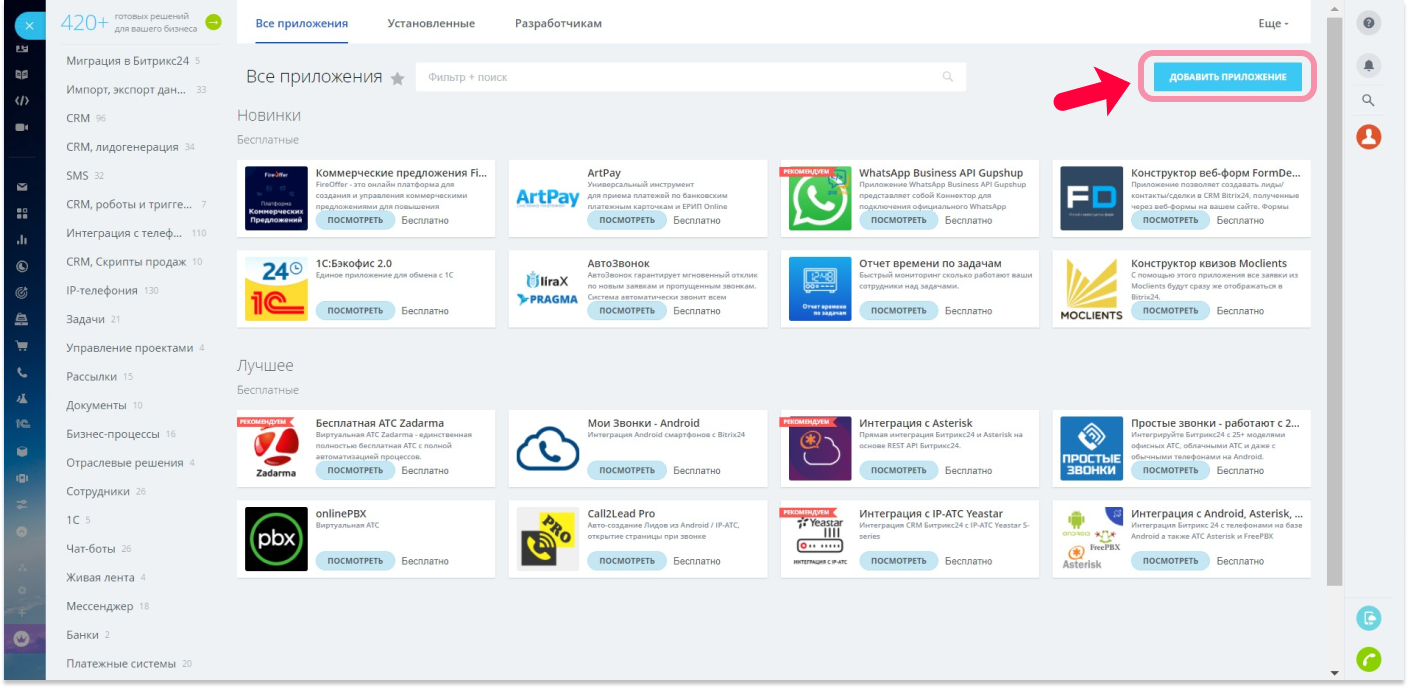Click the search magnifier in the right panel
The height and width of the screenshot is (688, 1408).
click(1369, 100)
